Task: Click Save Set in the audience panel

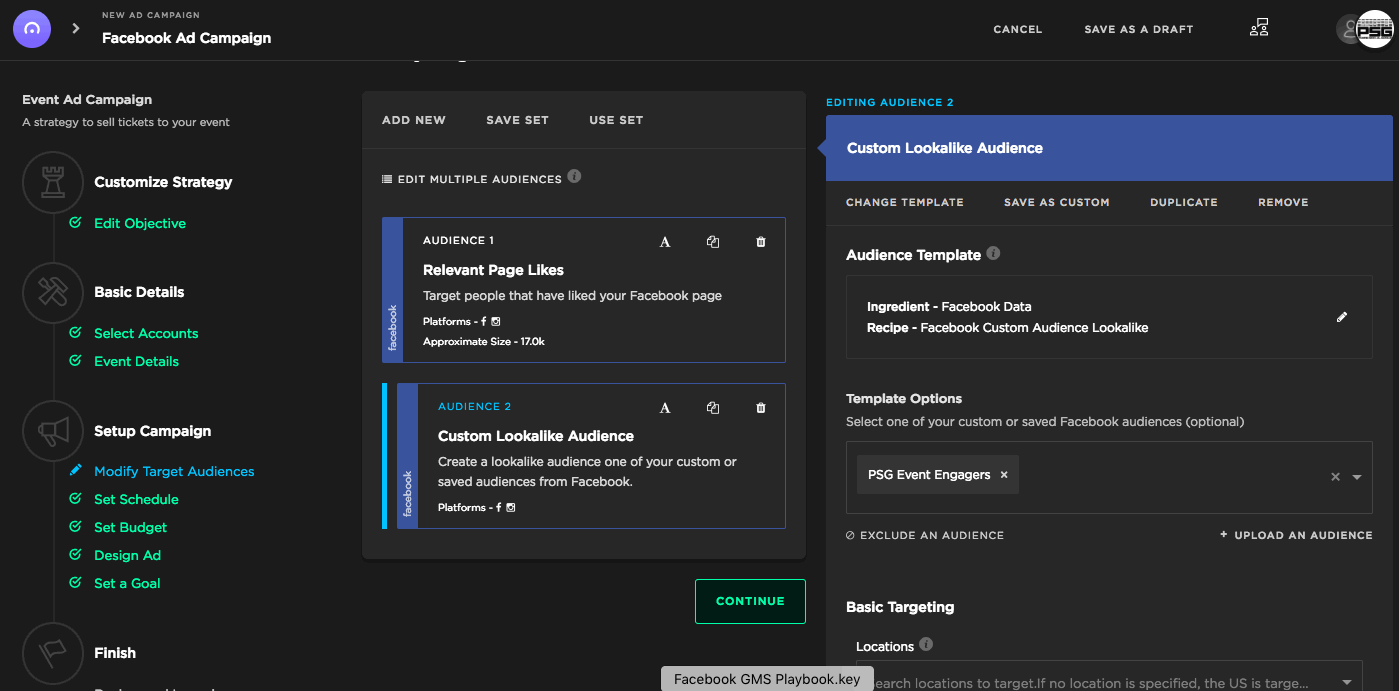Action: [x=517, y=120]
